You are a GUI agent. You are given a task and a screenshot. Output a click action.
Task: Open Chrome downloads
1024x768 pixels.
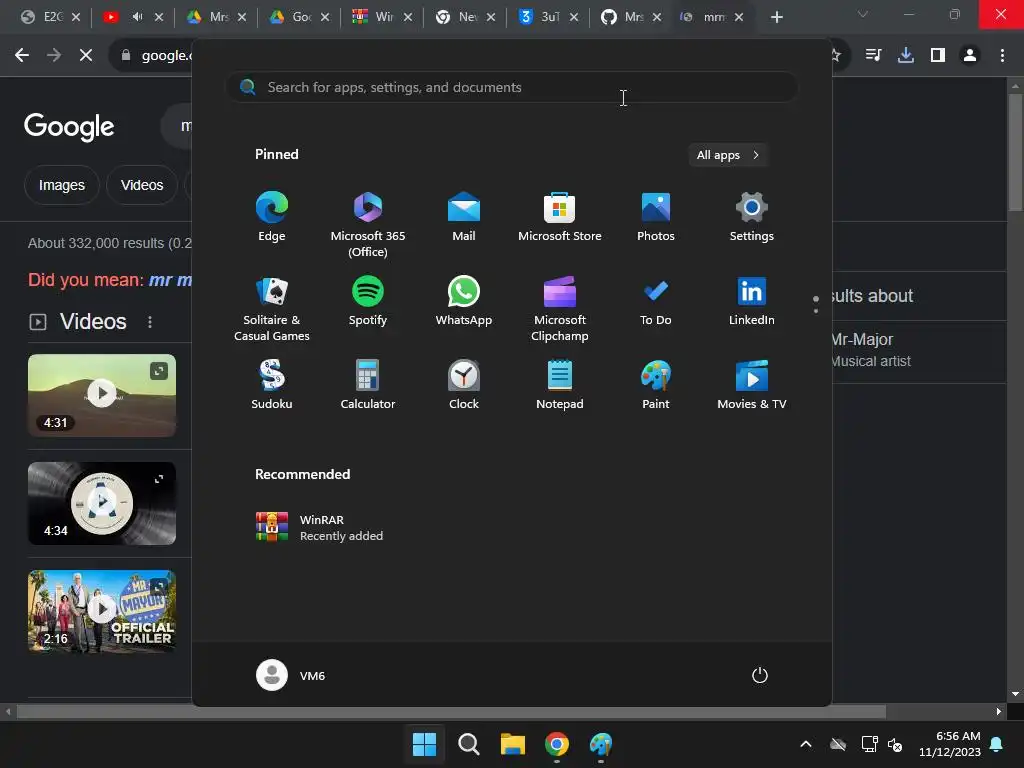(906, 56)
